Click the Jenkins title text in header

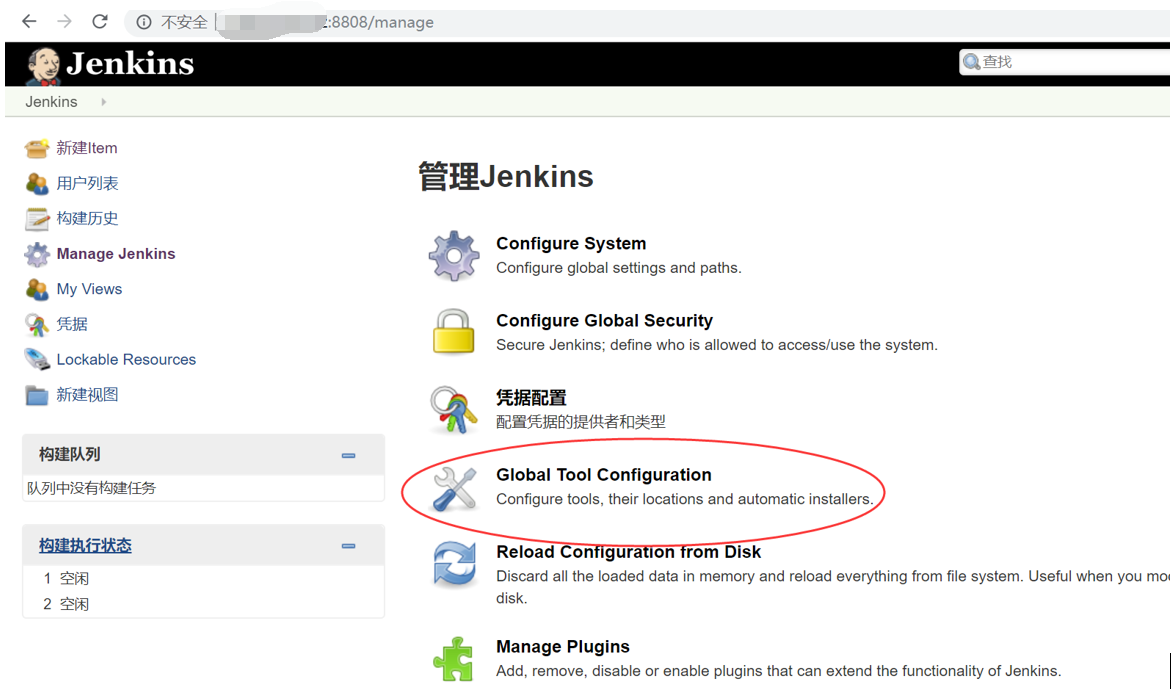(x=130, y=64)
